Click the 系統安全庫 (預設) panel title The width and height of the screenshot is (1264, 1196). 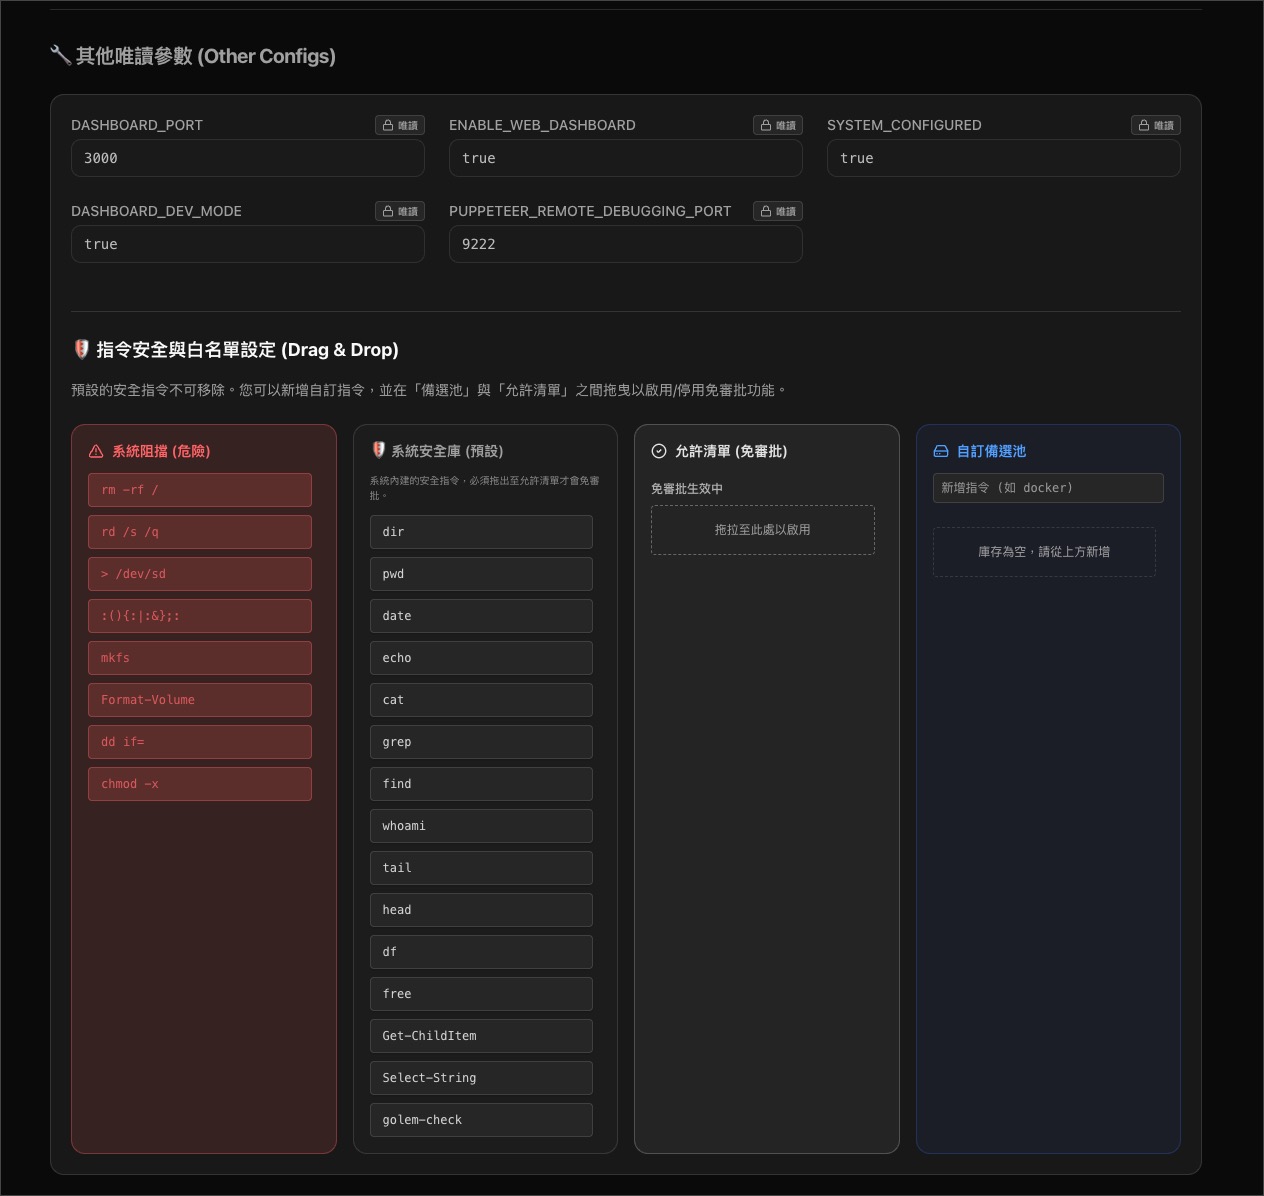(x=447, y=451)
